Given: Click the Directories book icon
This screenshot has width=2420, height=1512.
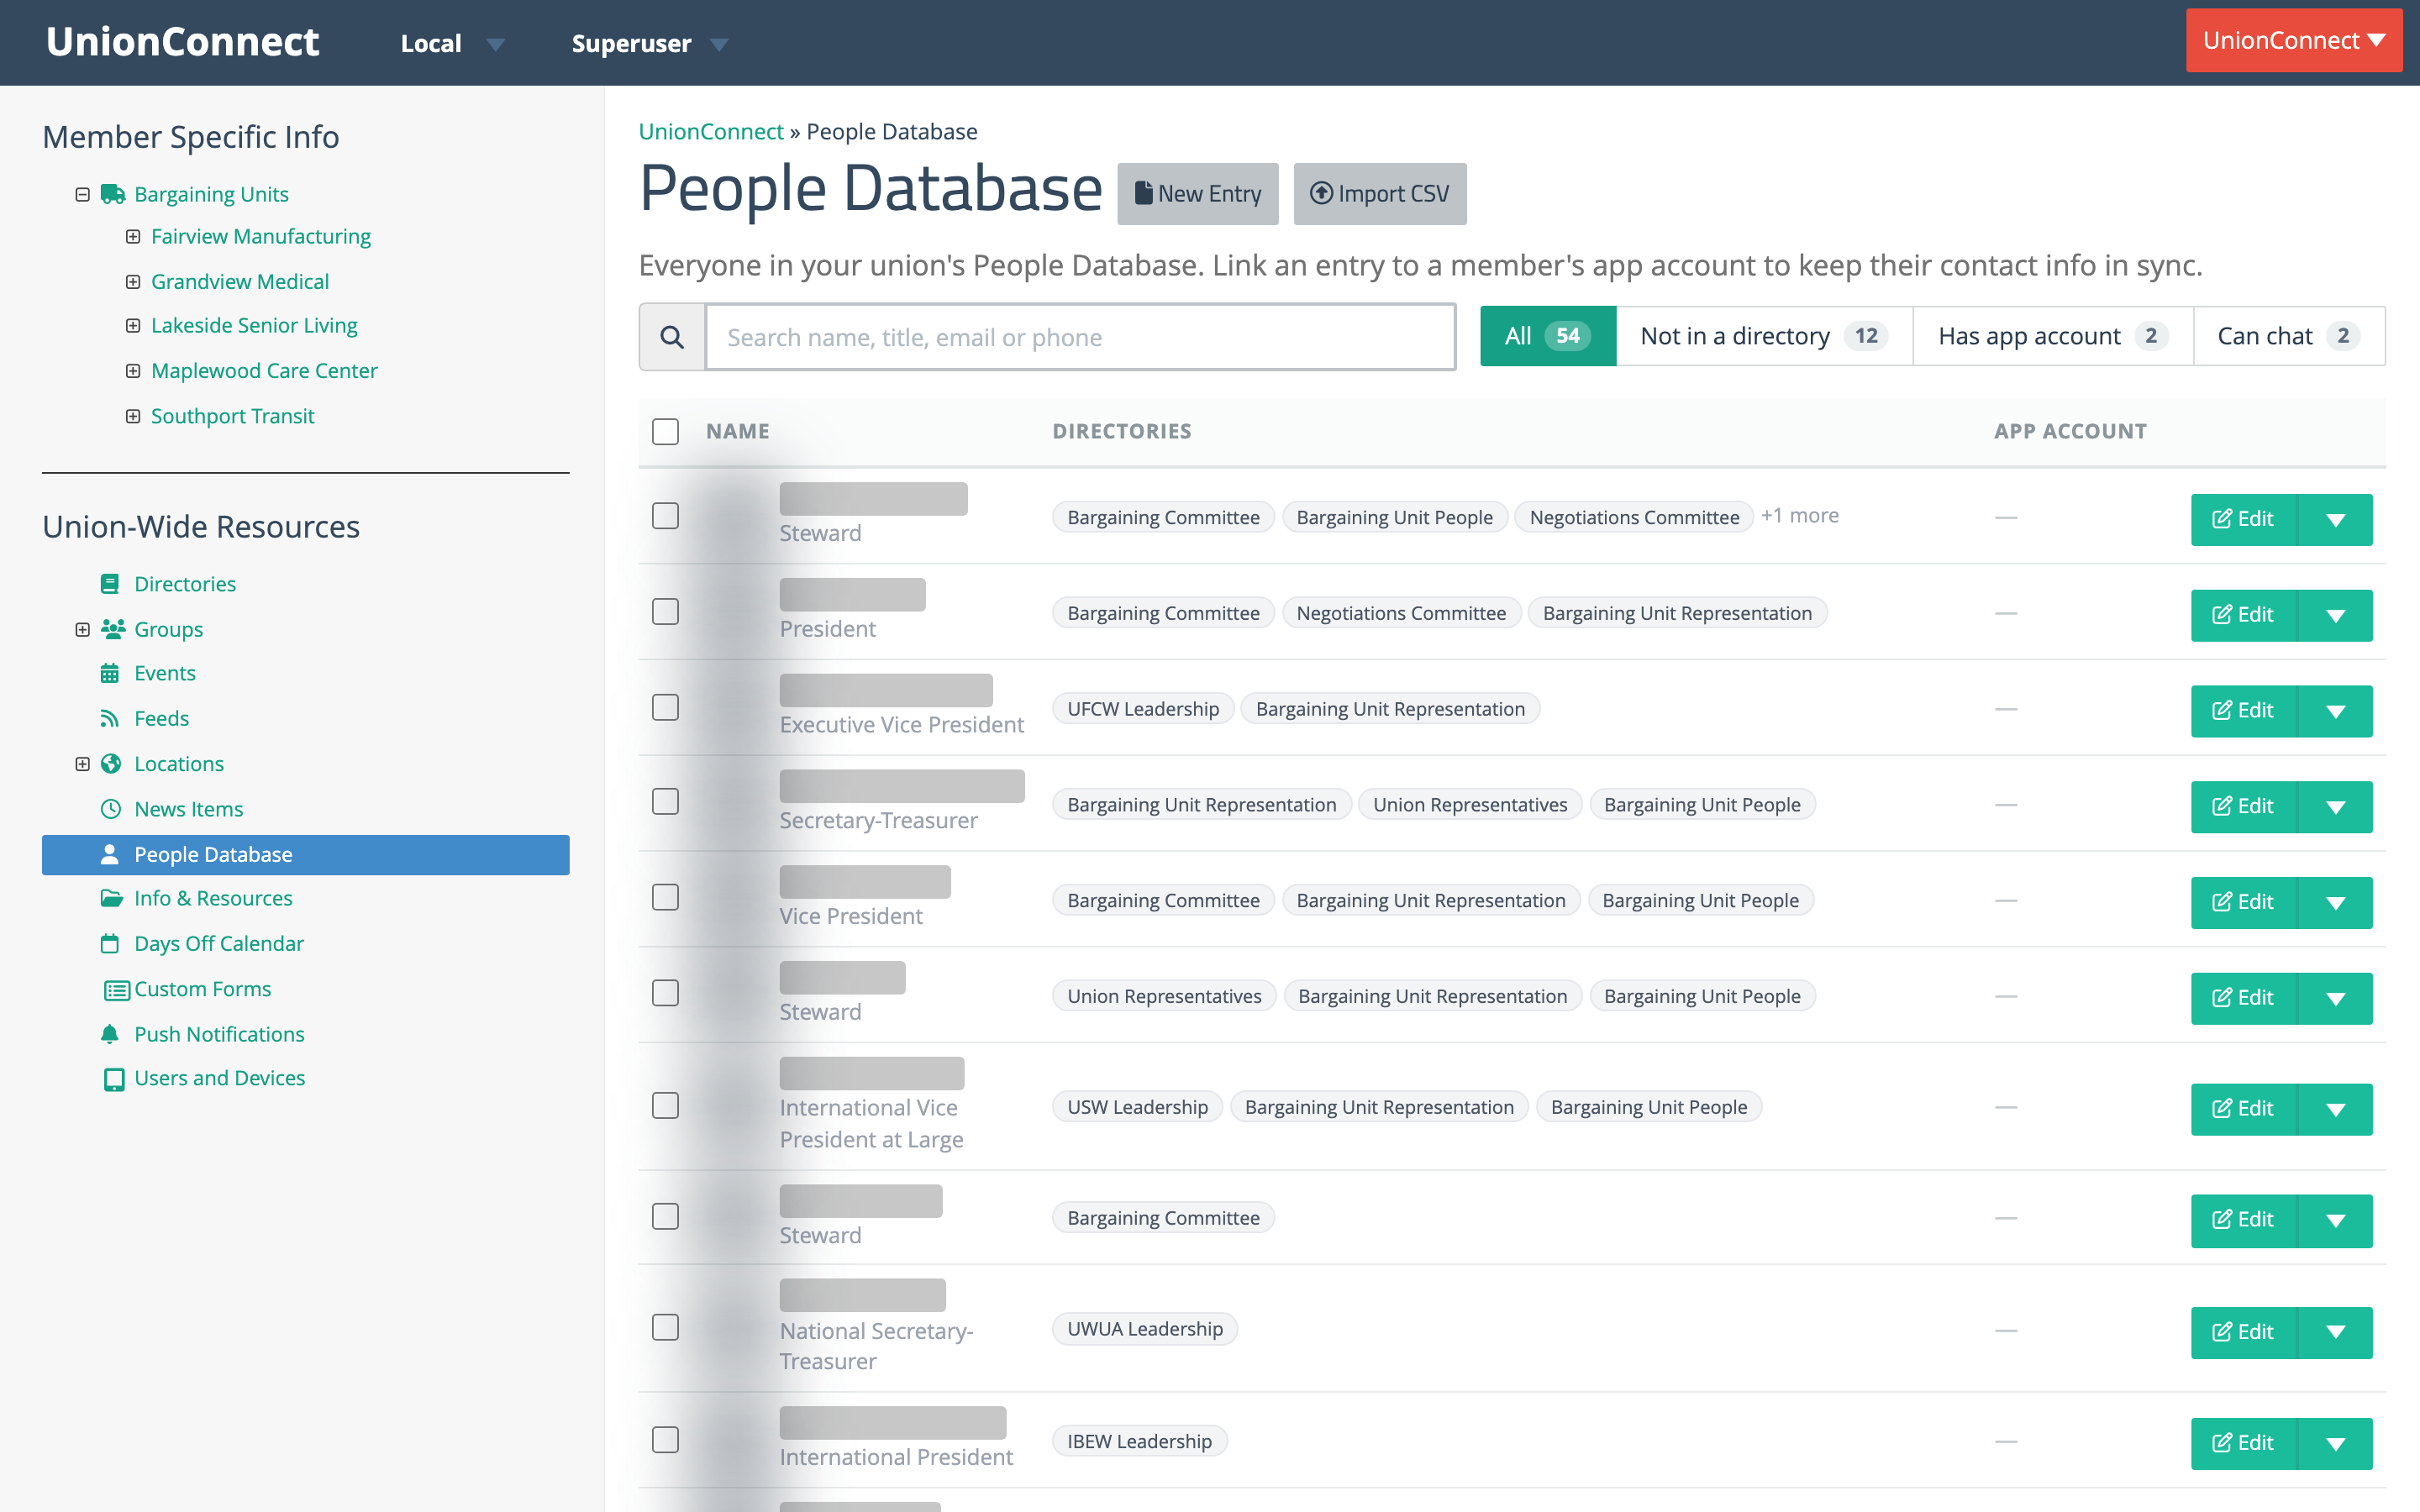Looking at the screenshot, I should (x=110, y=584).
